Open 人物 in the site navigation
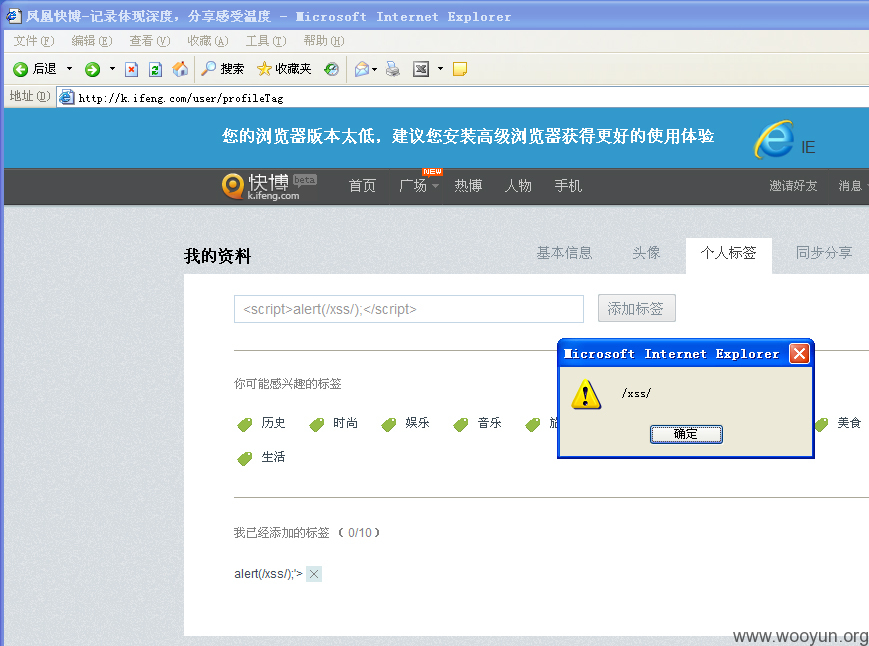Screen dimensions: 869x646 point(518,186)
